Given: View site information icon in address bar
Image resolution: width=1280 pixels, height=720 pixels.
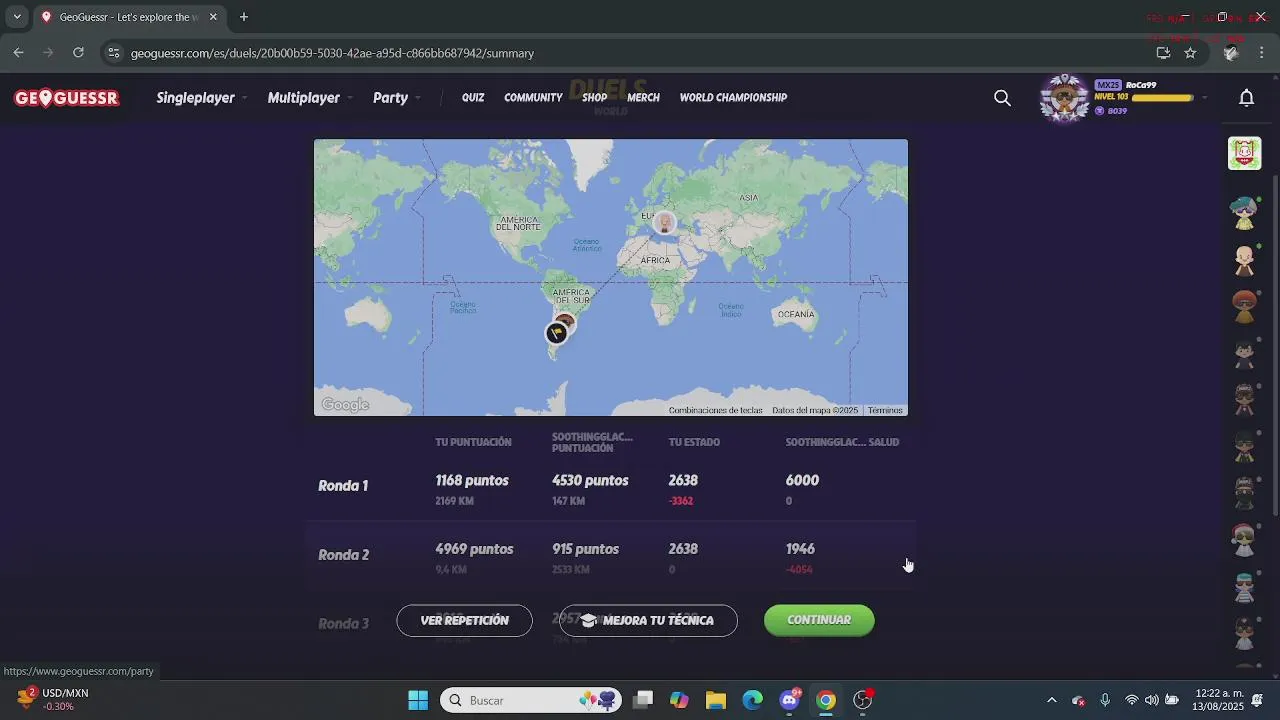Looking at the screenshot, I should 114,53.
